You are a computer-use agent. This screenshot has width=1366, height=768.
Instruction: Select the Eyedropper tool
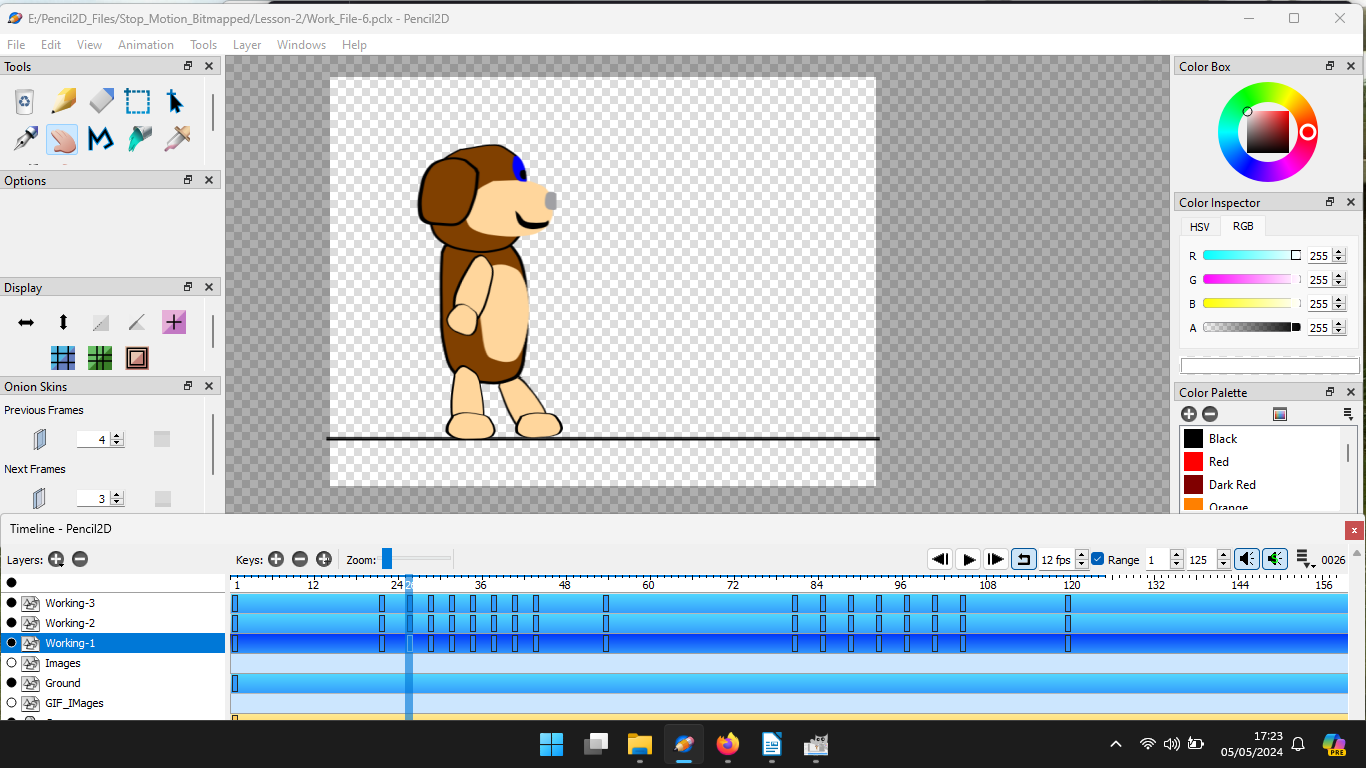[176, 138]
